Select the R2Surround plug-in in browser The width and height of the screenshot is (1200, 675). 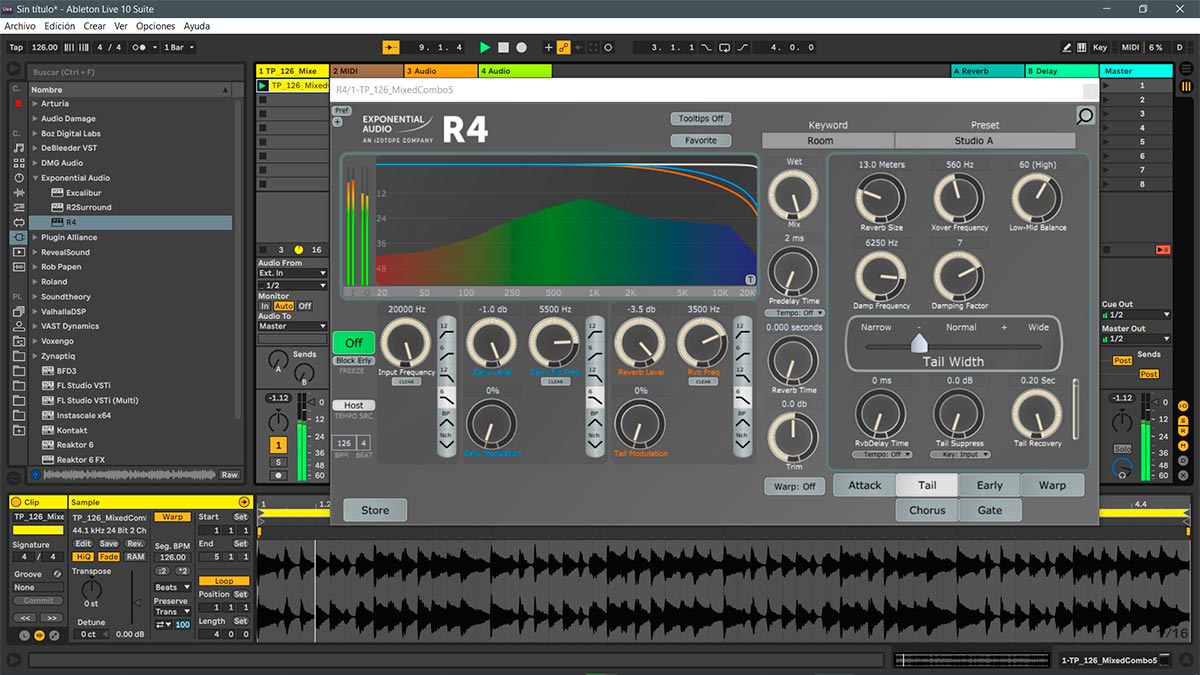(89, 207)
